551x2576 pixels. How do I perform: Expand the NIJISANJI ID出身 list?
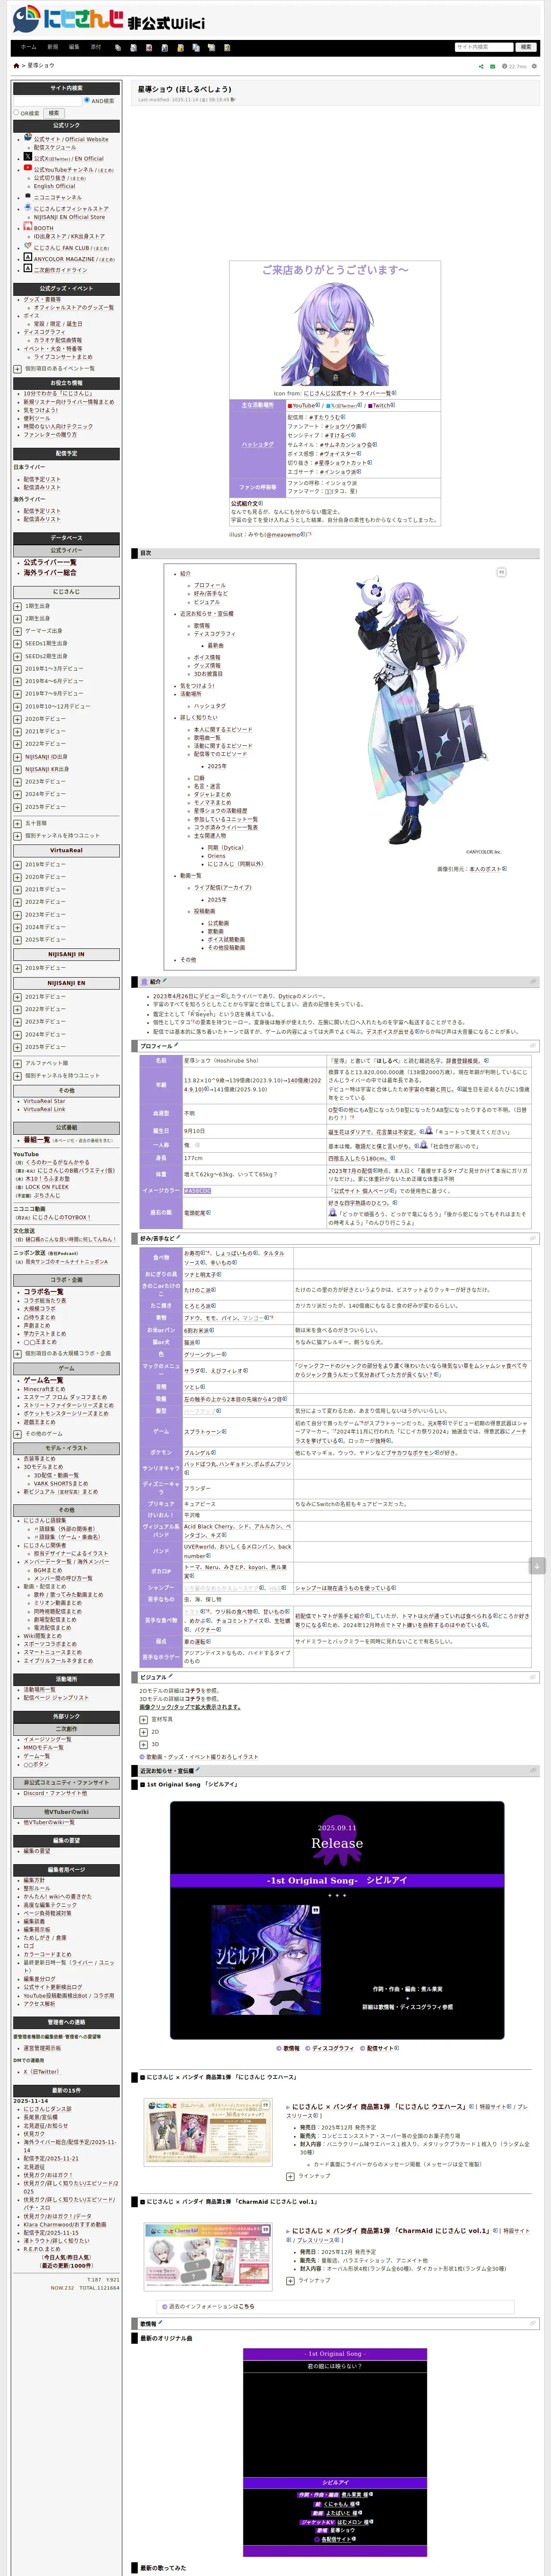tap(17, 756)
